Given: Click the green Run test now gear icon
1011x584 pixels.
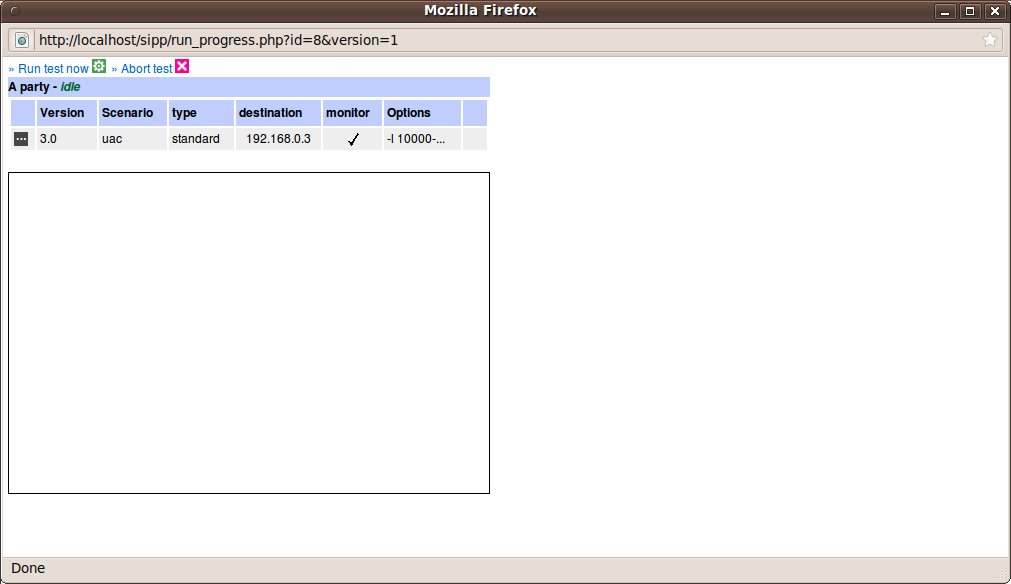Looking at the screenshot, I should [99, 66].
